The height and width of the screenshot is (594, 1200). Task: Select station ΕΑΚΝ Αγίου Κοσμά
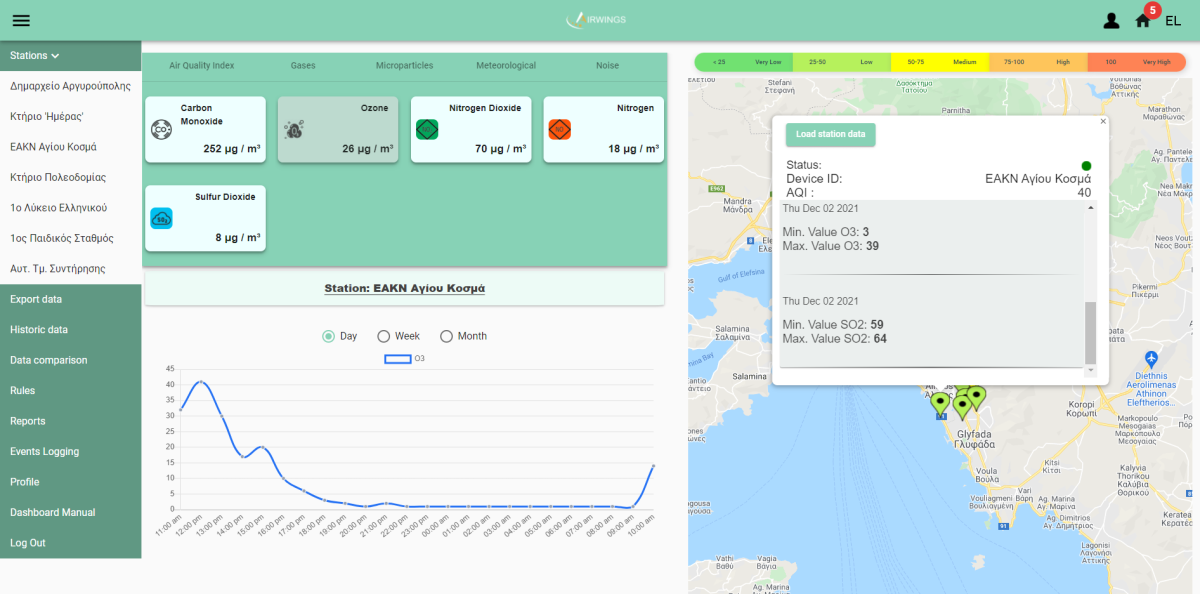pyautogui.click(x=70, y=147)
